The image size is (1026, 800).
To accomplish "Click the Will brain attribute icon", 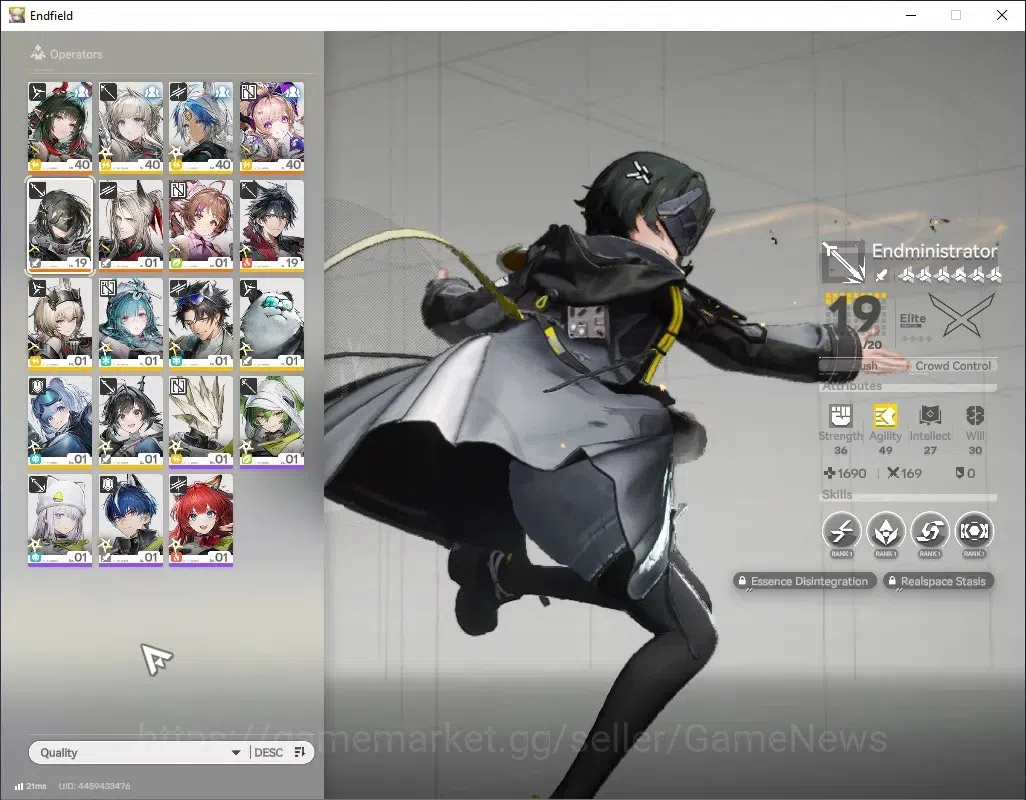I will tap(974, 415).
